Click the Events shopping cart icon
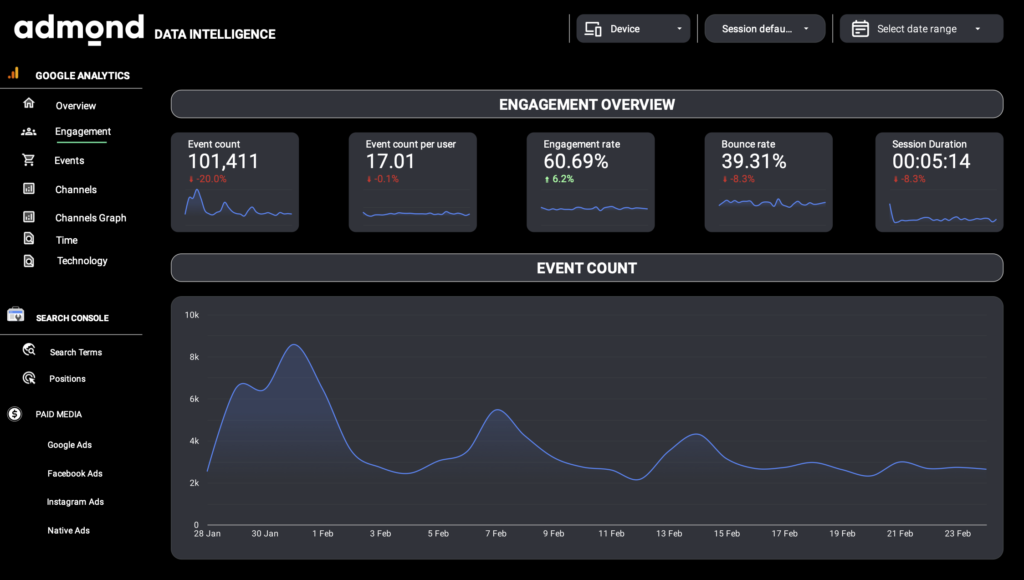Screen dimensions: 1024x580 coord(29,160)
